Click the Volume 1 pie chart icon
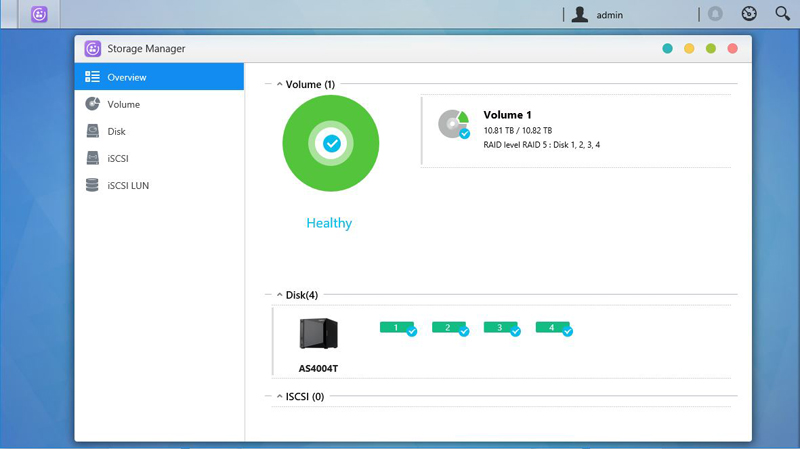Image resolution: width=800 pixels, height=449 pixels. [x=453, y=124]
